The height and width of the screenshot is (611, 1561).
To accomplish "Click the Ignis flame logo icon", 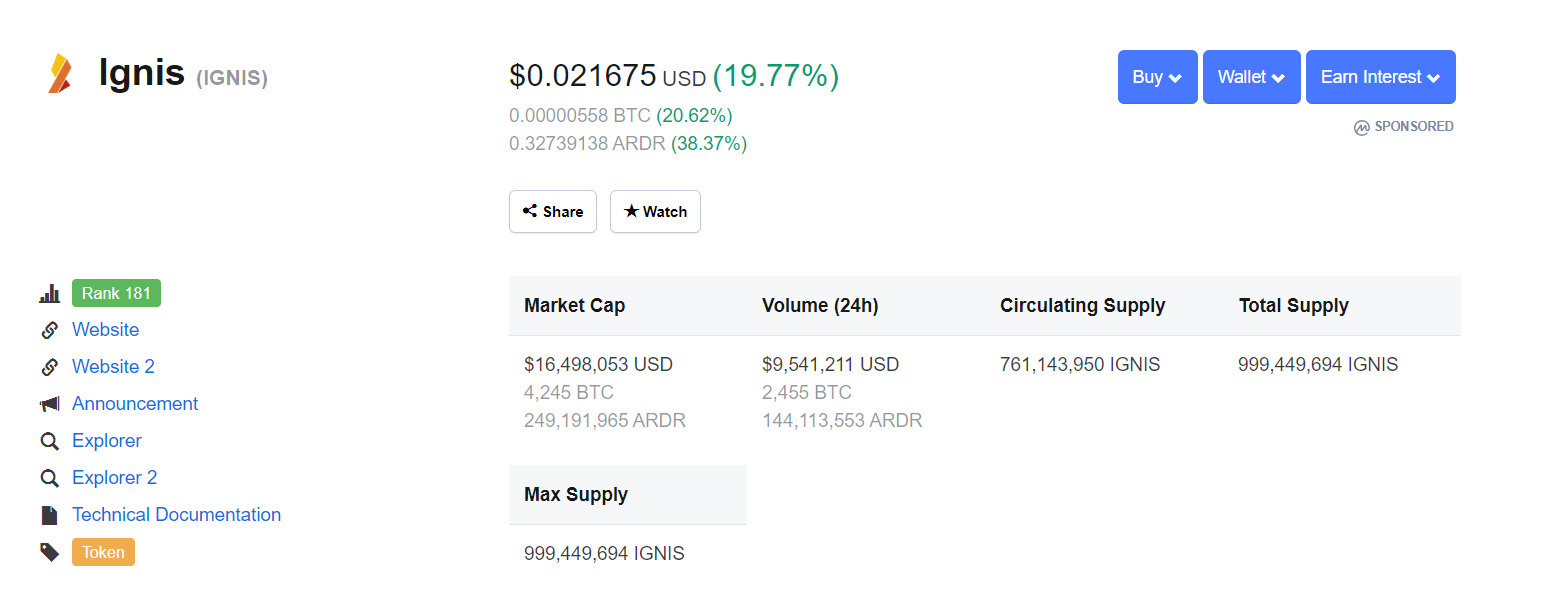I will pyautogui.click(x=61, y=74).
